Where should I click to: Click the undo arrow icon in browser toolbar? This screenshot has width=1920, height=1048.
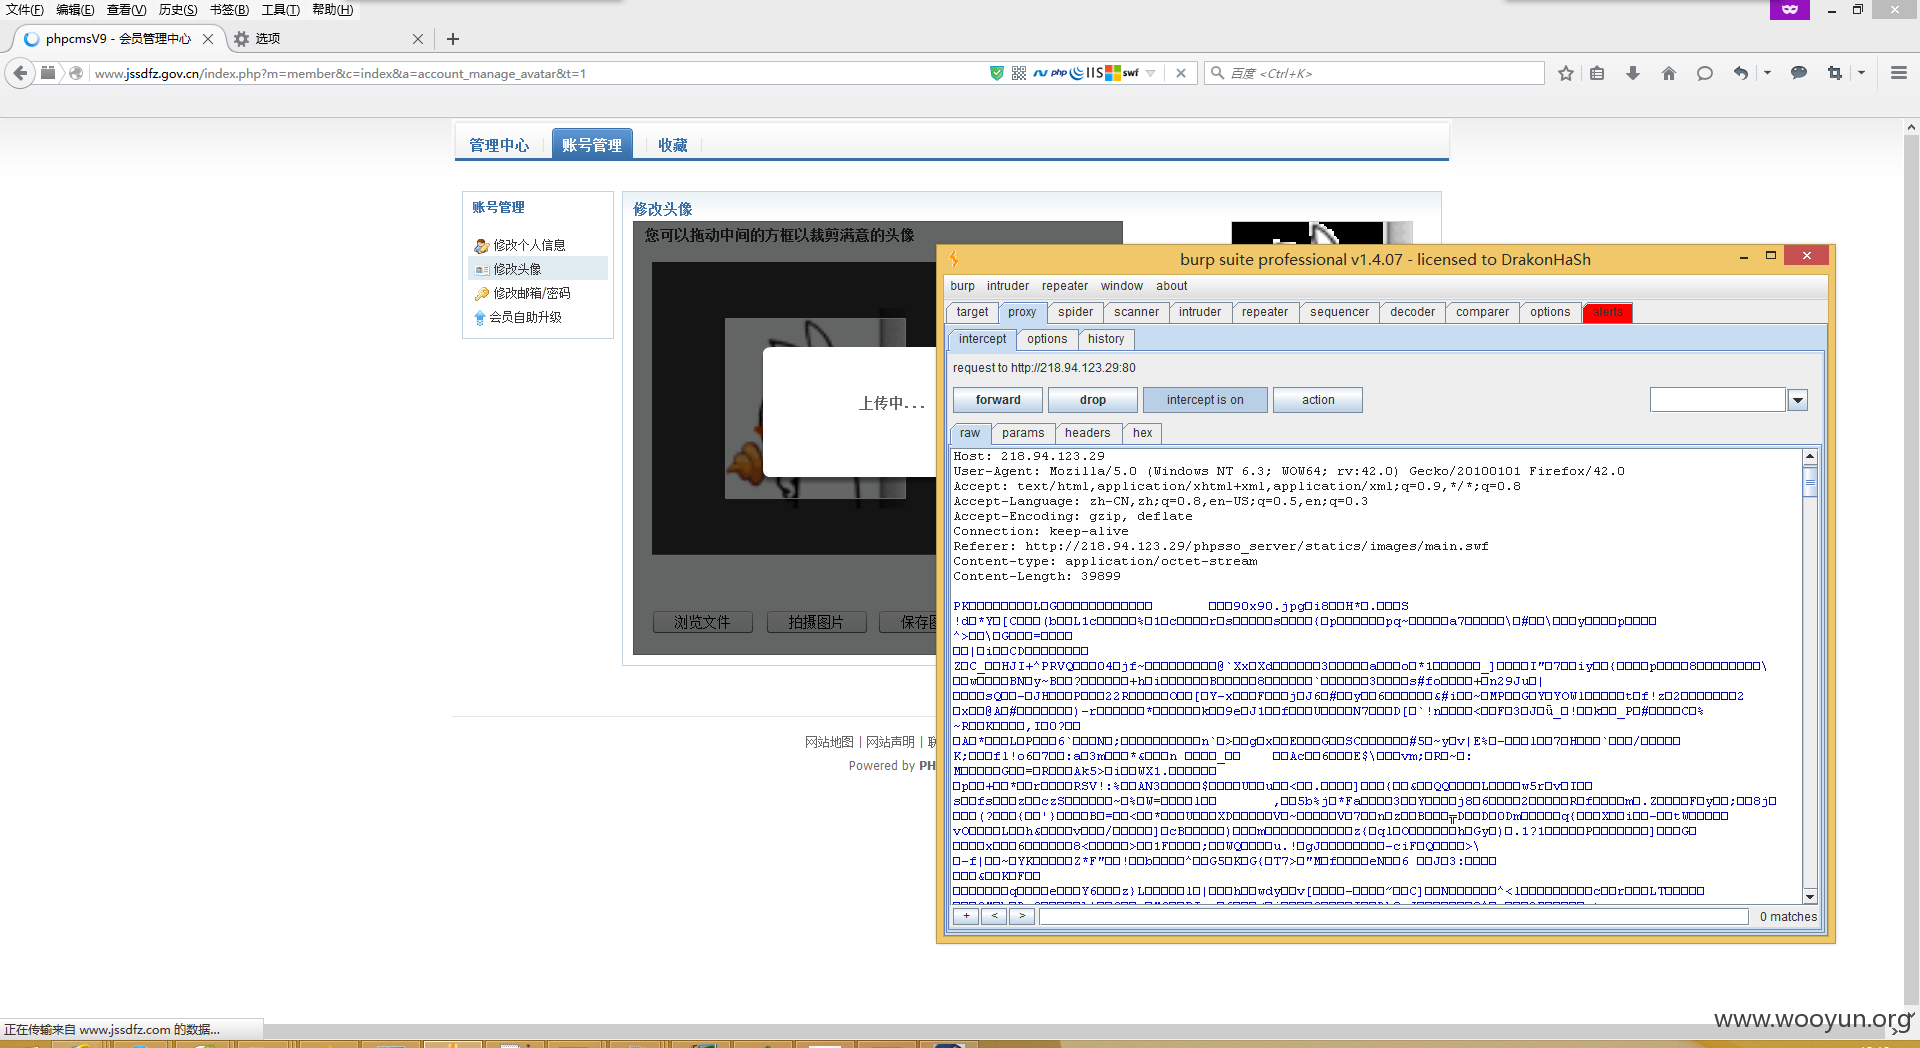coord(1741,73)
